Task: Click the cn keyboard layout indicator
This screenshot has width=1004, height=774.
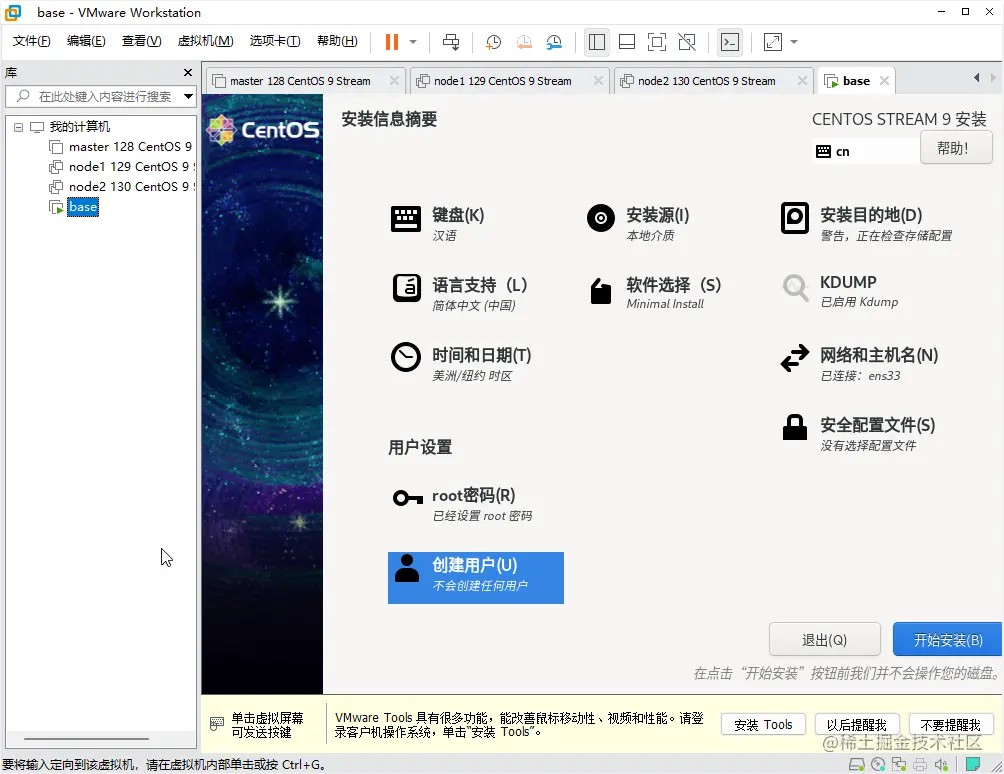Action: point(864,152)
